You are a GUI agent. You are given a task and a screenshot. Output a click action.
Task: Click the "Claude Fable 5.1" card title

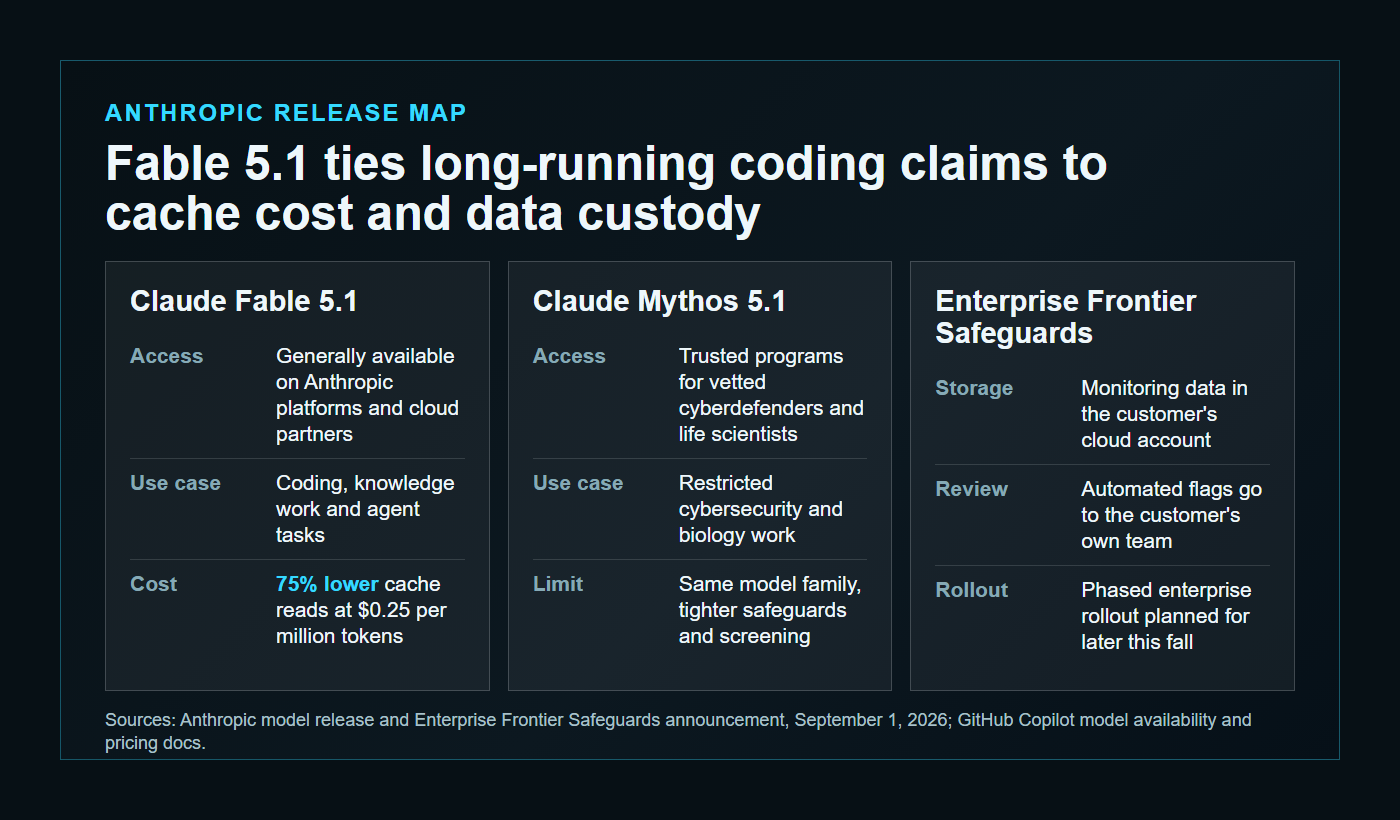tap(244, 301)
